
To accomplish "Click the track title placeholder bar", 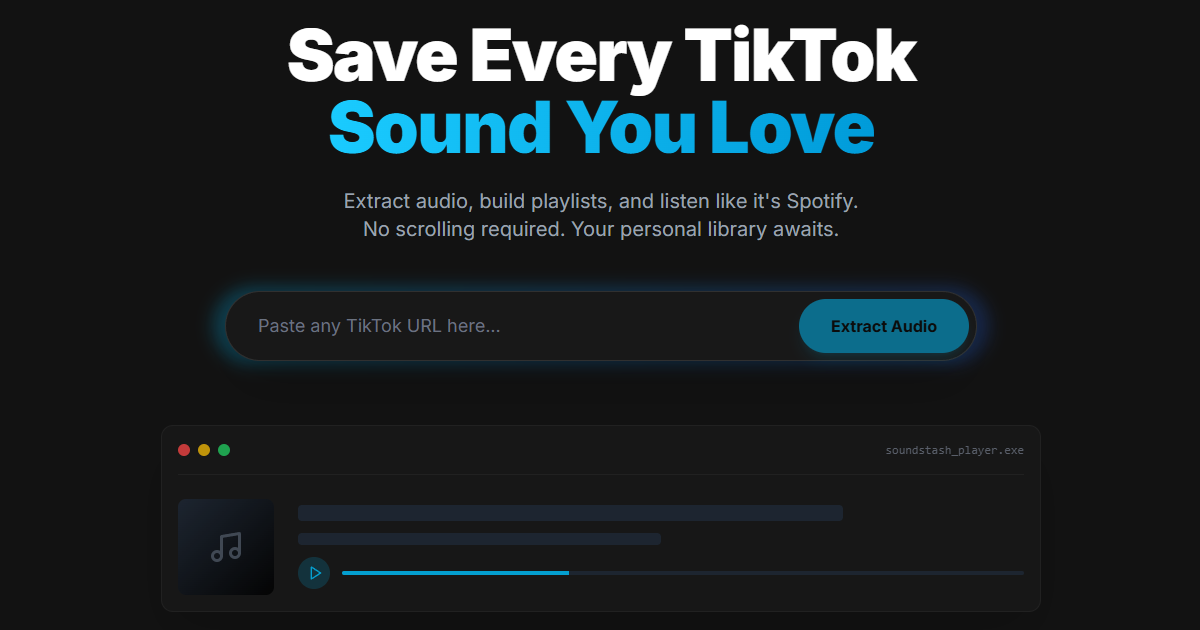I will 570,513.
